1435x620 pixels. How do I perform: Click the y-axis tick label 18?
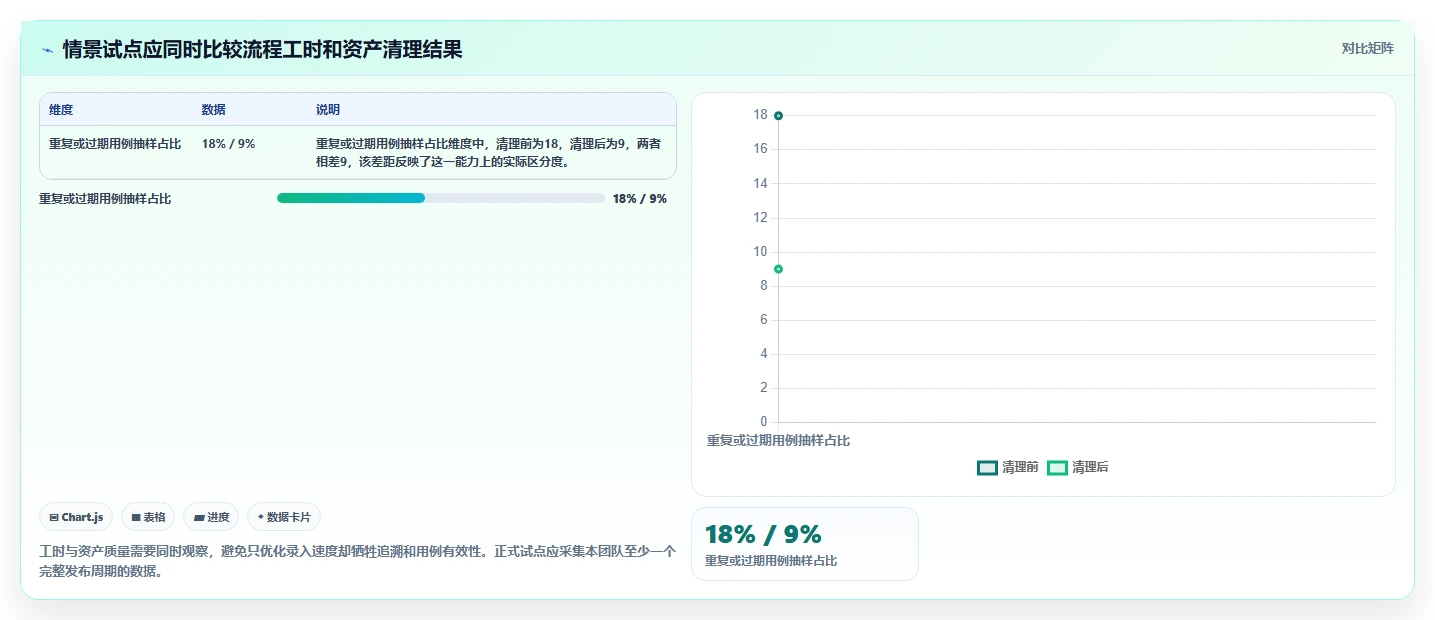click(x=760, y=115)
